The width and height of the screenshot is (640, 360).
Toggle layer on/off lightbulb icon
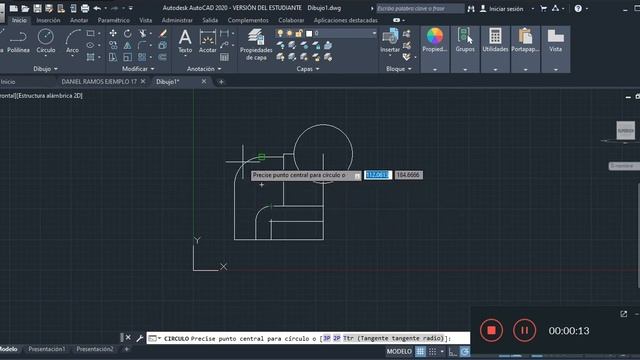(x=280, y=33)
